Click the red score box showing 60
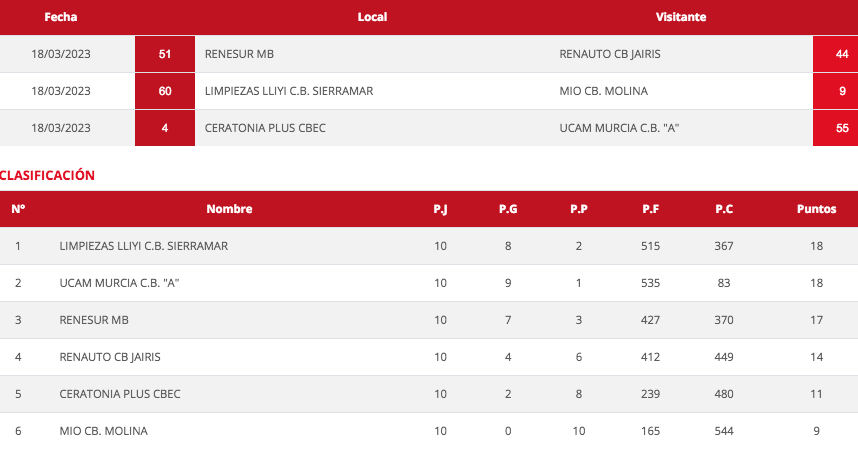 tap(165, 91)
